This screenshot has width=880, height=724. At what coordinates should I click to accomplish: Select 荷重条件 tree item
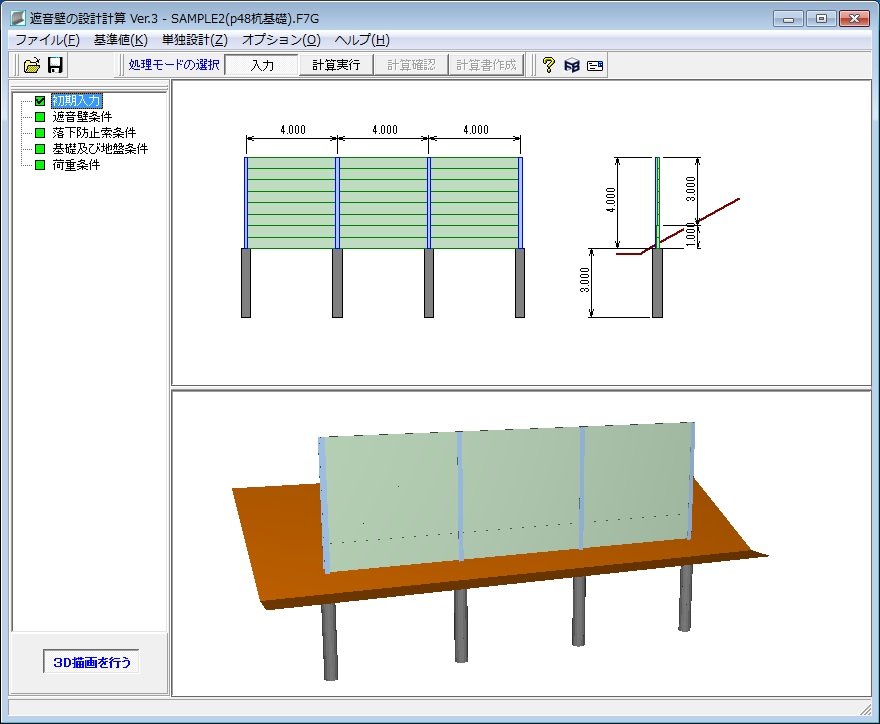(76, 165)
